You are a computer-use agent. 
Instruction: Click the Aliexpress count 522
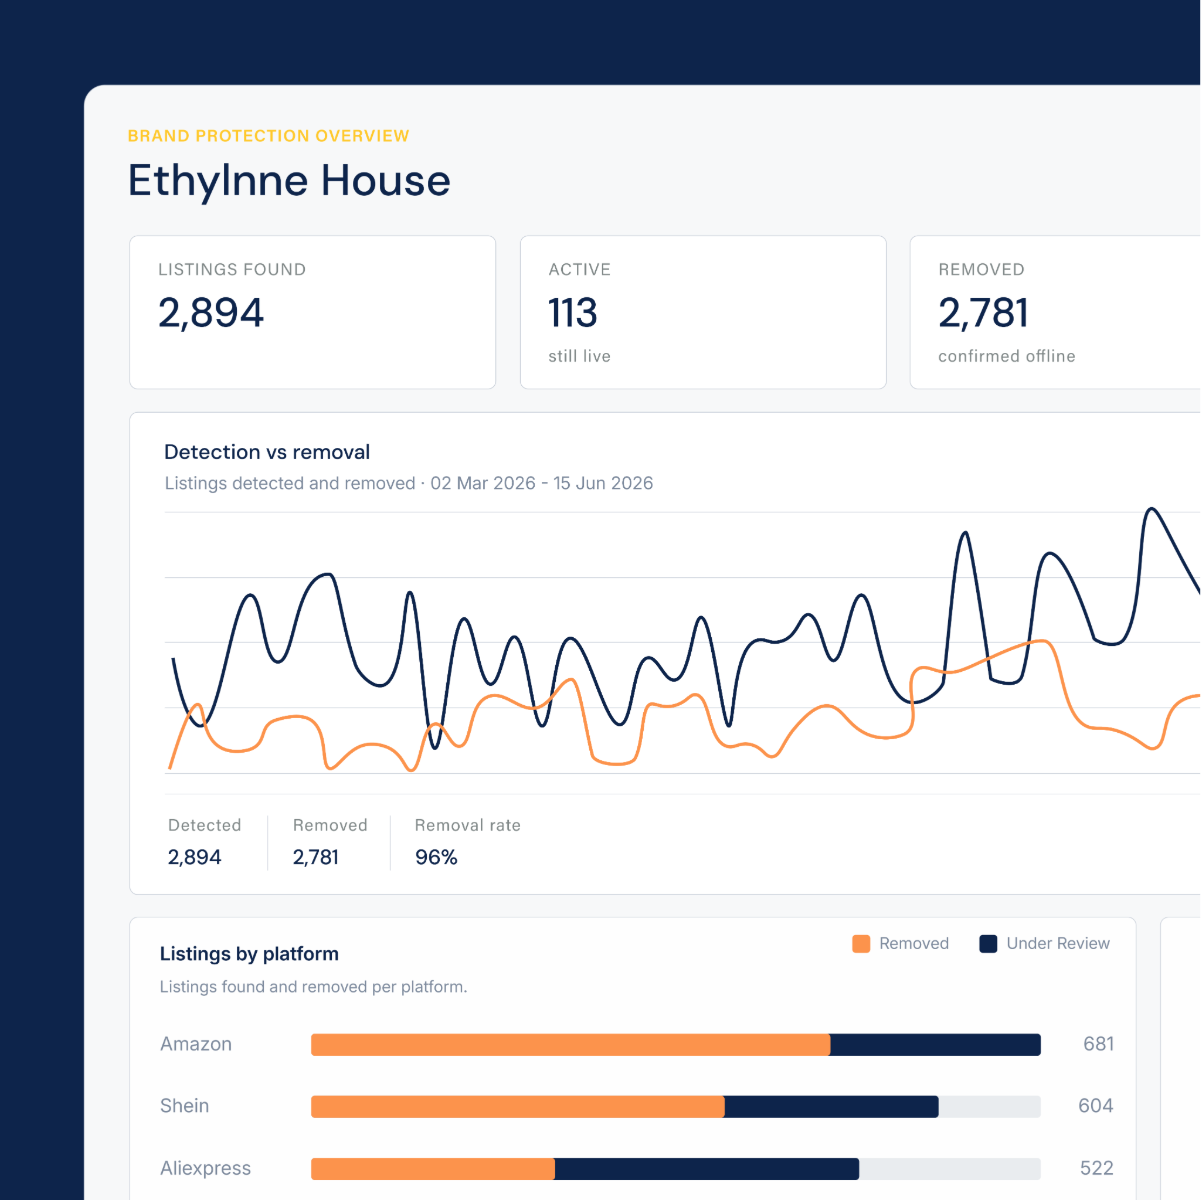pyautogui.click(x=1097, y=1168)
